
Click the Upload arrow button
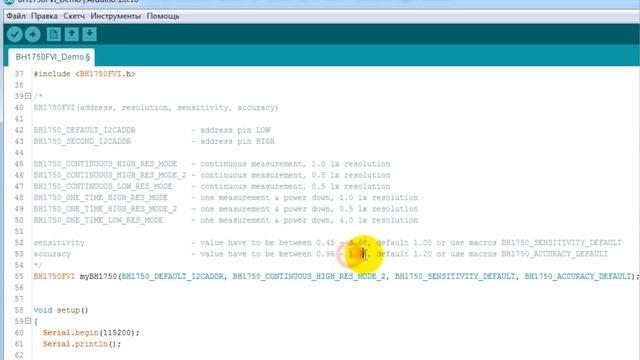tap(33, 34)
